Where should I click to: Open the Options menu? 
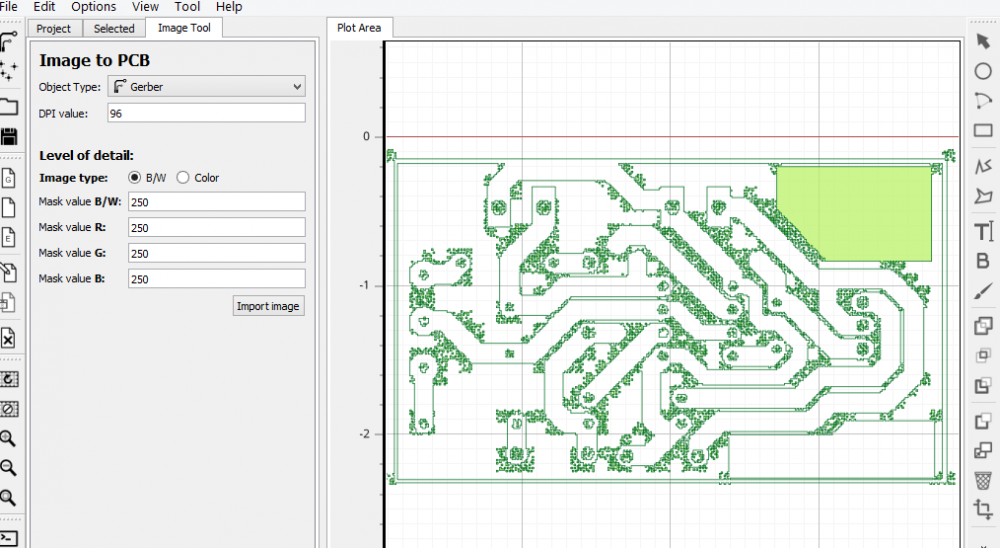tap(93, 7)
